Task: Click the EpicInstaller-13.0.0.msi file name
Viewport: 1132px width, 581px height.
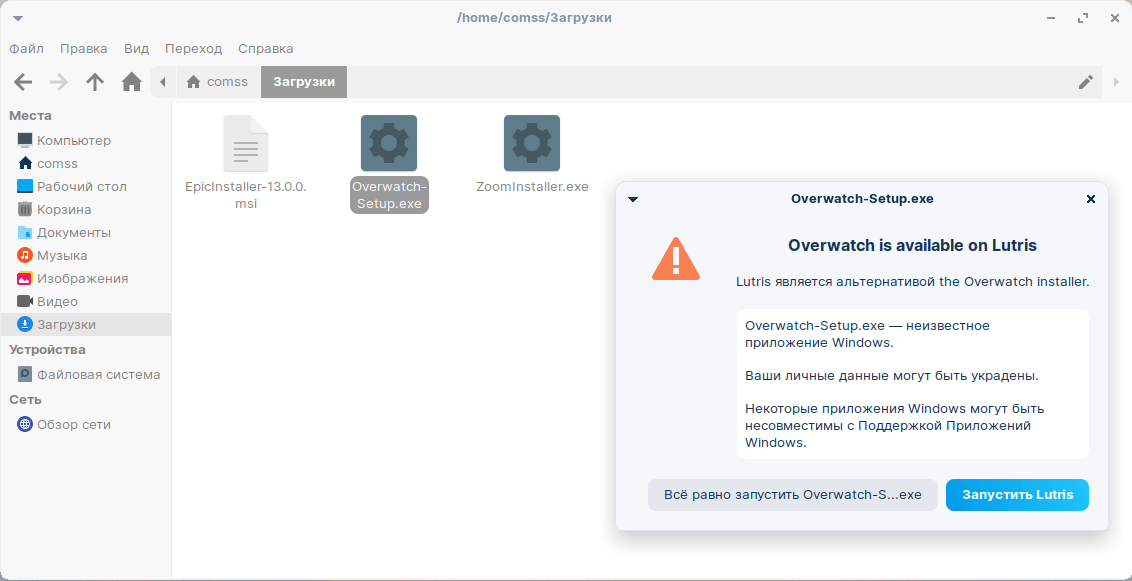Action: point(245,195)
